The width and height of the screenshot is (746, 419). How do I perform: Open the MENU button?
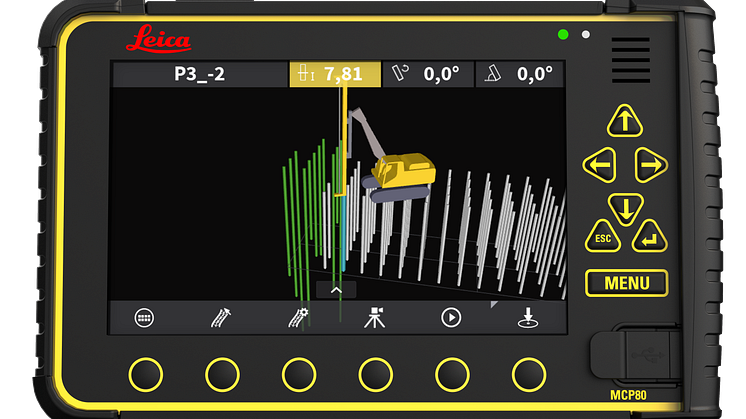coord(627,283)
